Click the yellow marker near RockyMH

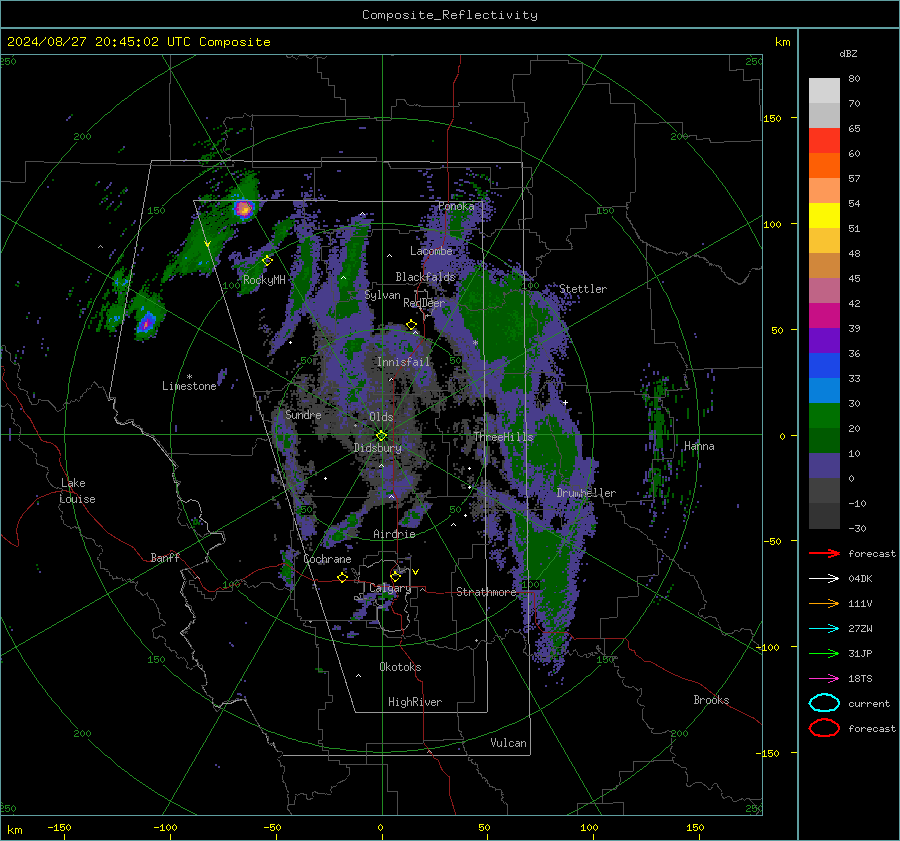tap(267, 261)
